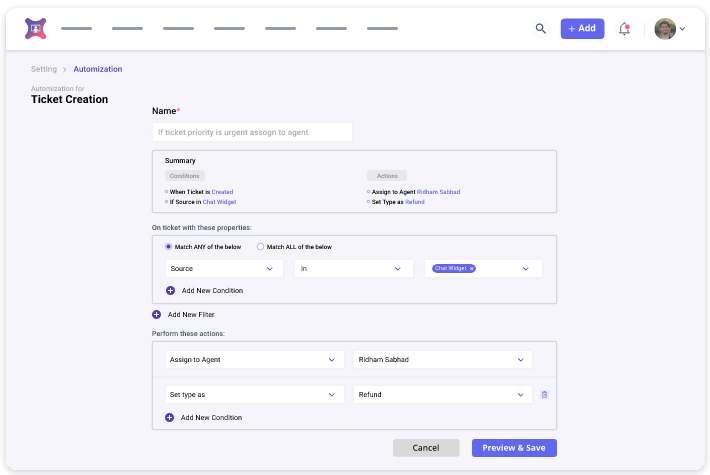Click Preview & Save button
The image size is (710, 475).
[514, 448]
